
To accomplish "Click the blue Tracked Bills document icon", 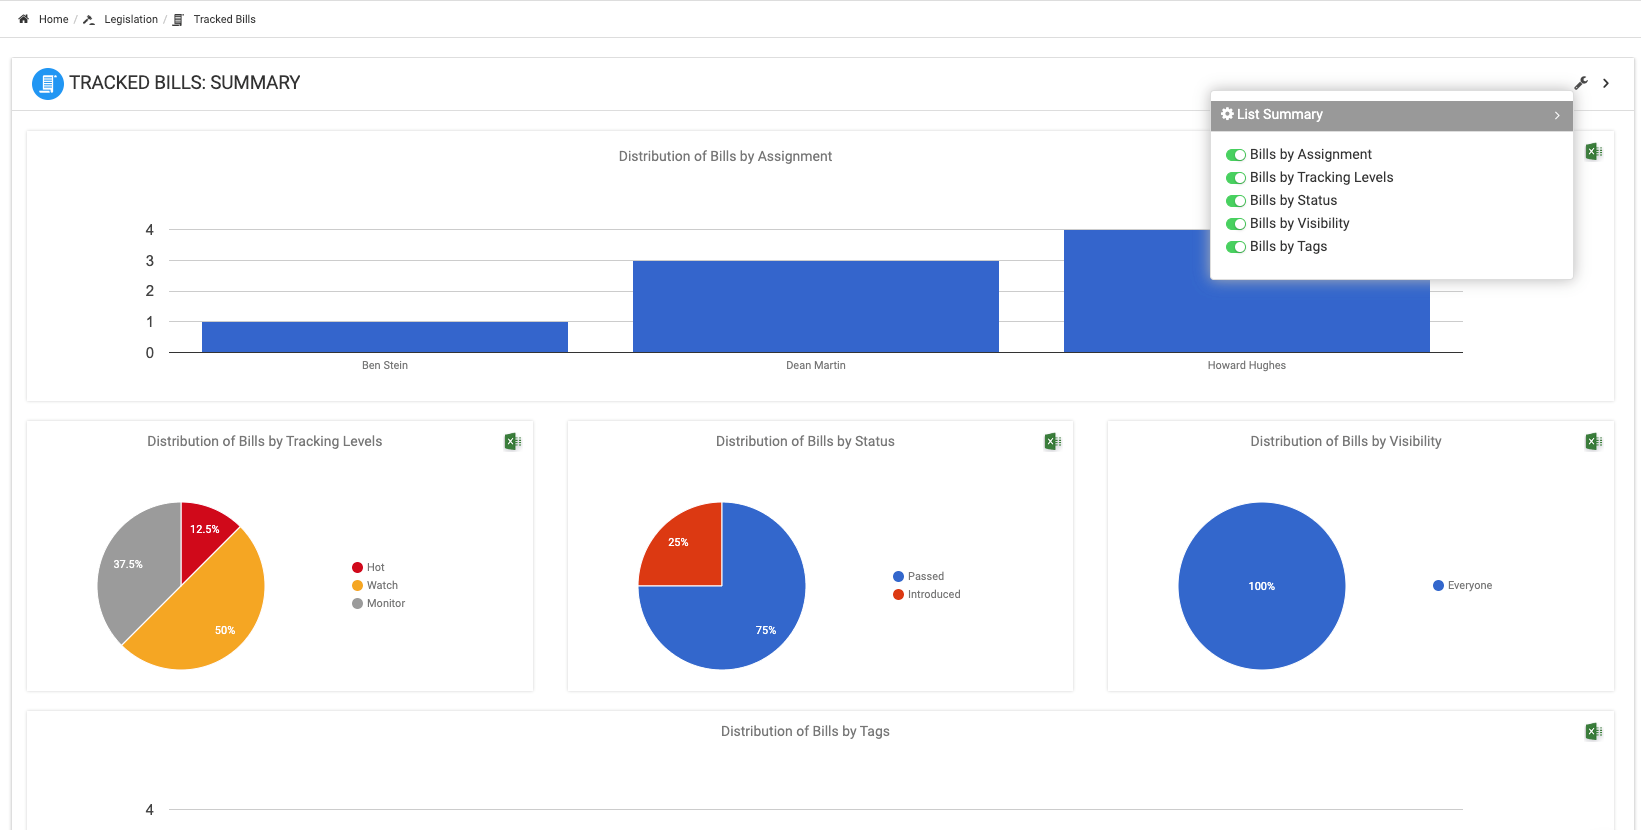I will click(47, 84).
